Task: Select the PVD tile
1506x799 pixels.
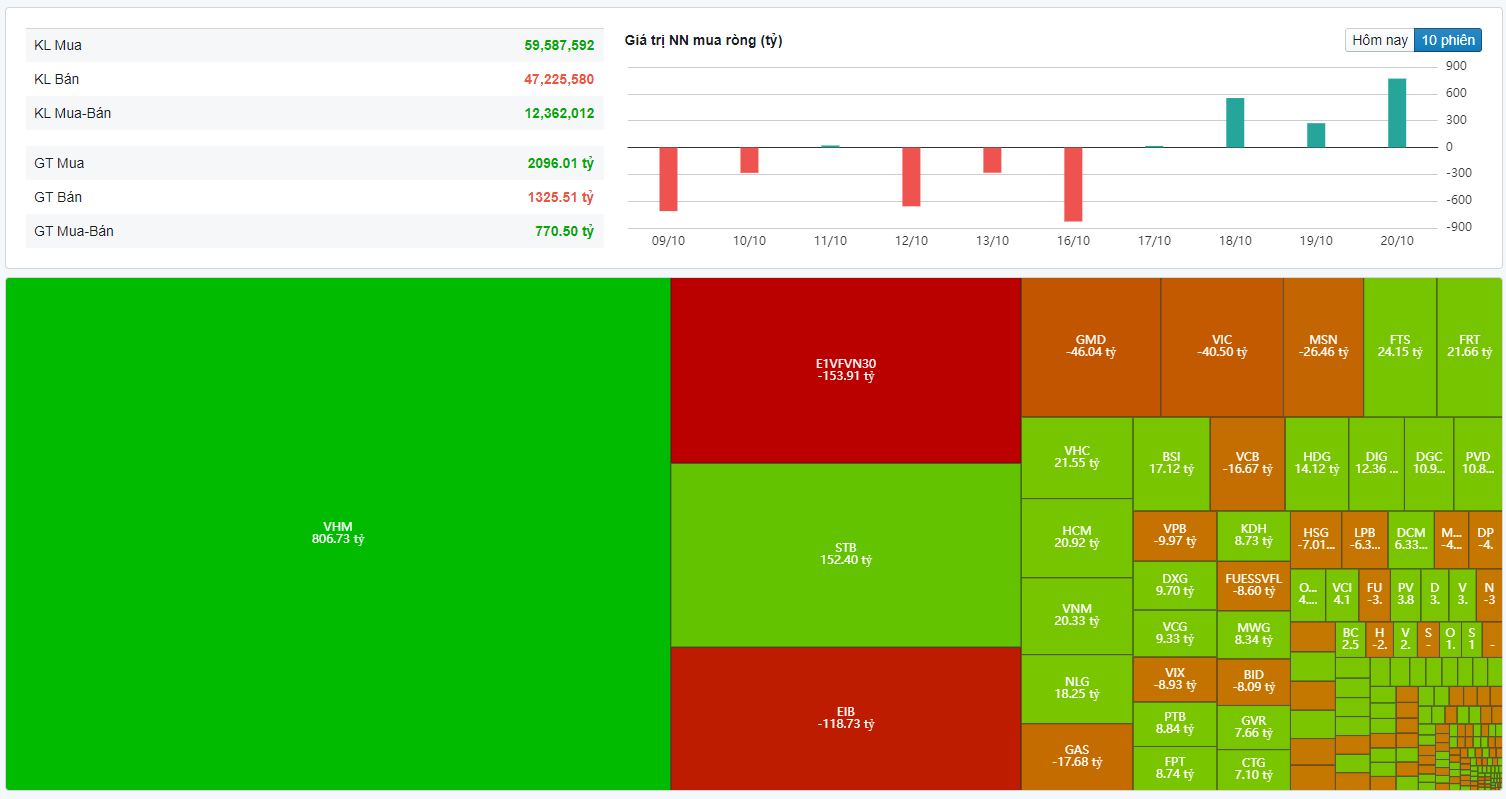Action: coord(1477,464)
